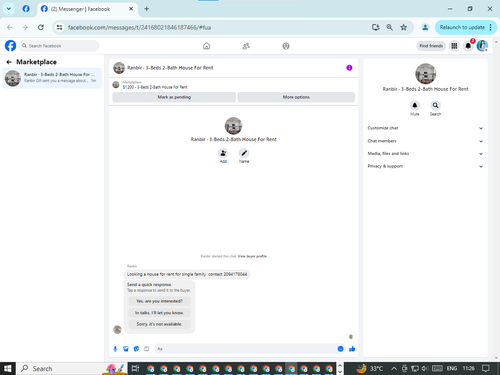Viewport: 500px width, 375px height.
Task: Send a voice clip microphone icon
Action: pyautogui.click(x=115, y=349)
